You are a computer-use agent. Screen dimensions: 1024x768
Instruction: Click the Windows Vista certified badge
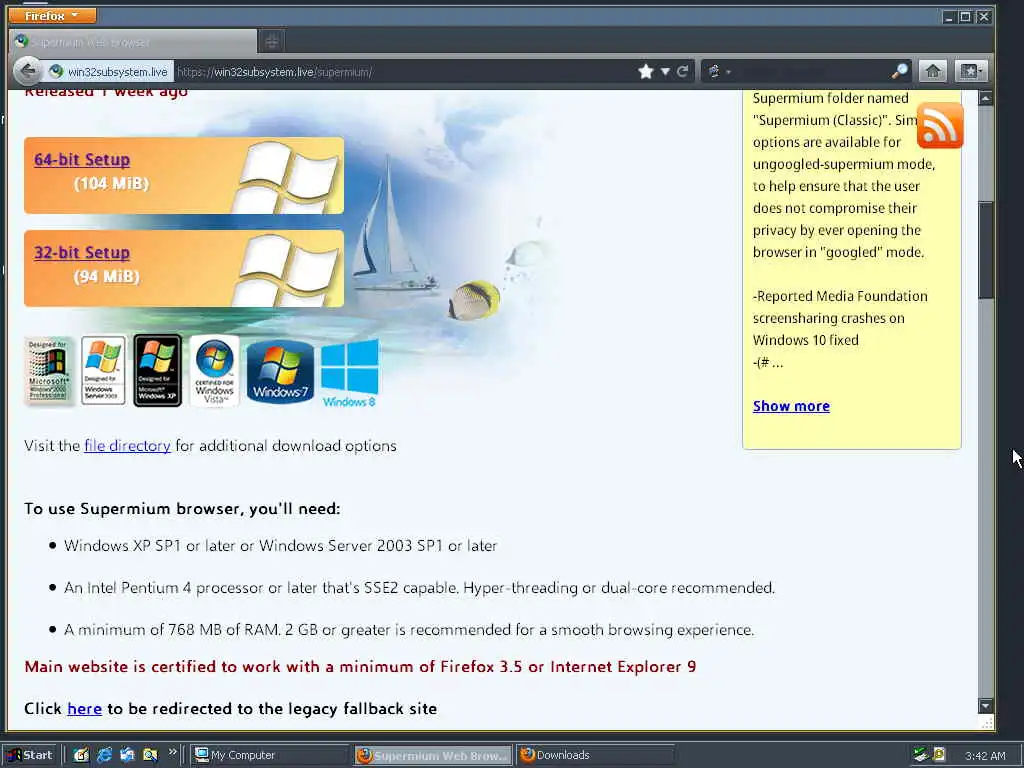tap(214, 371)
